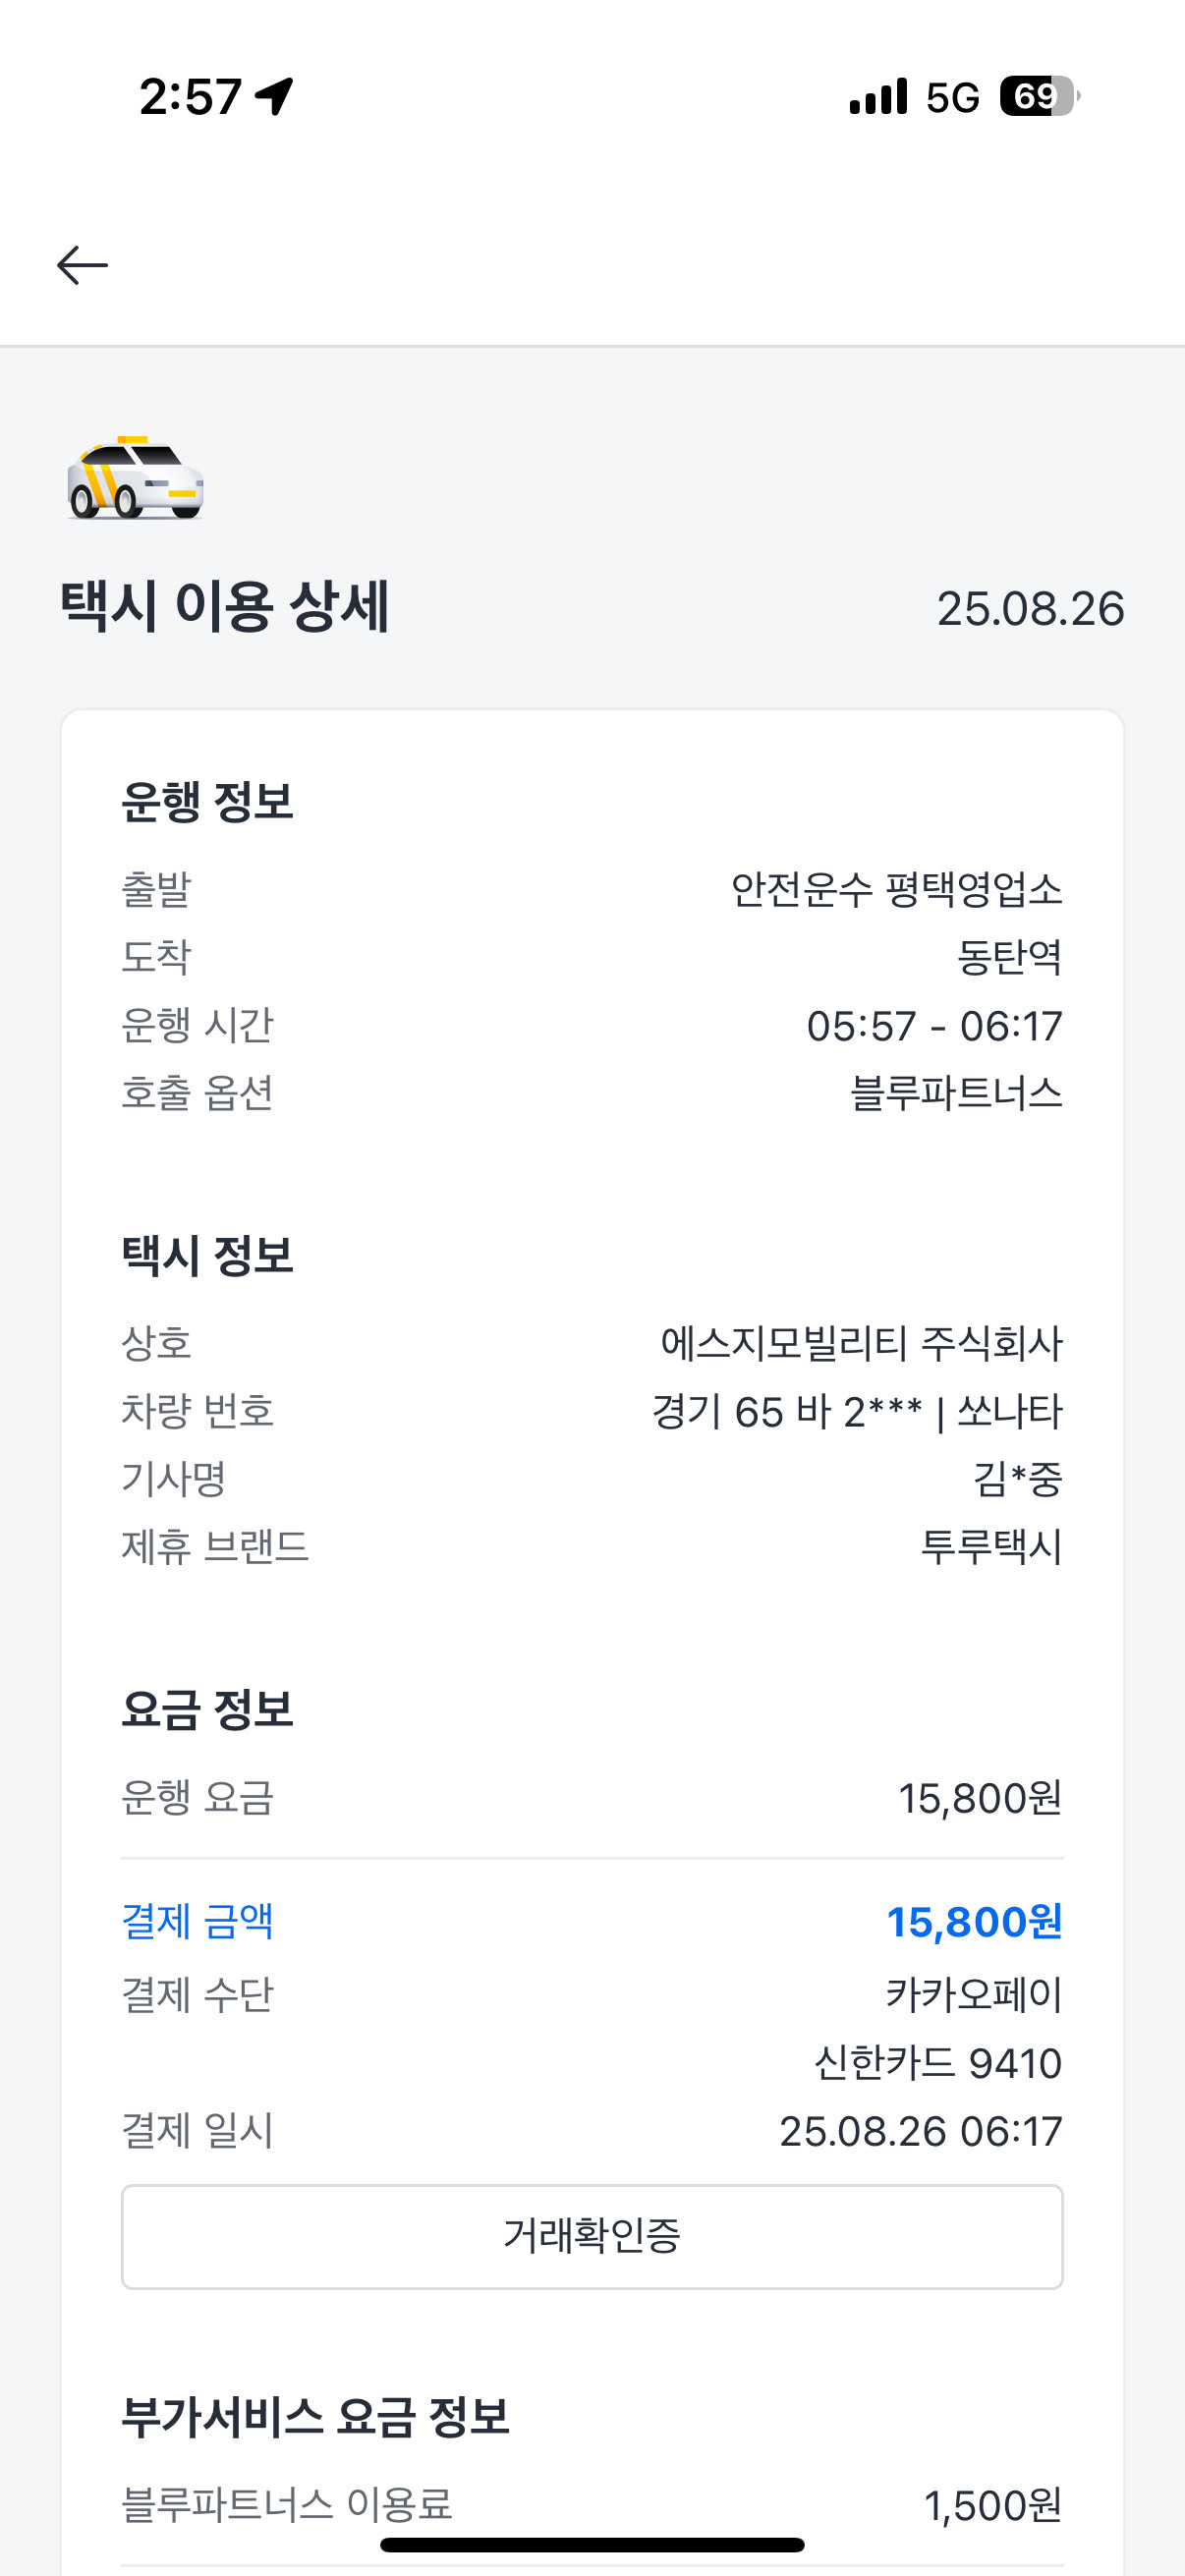Screen dimensions: 1185x2576
Task: Open the 거래확인증 receipt button
Action: point(592,2236)
